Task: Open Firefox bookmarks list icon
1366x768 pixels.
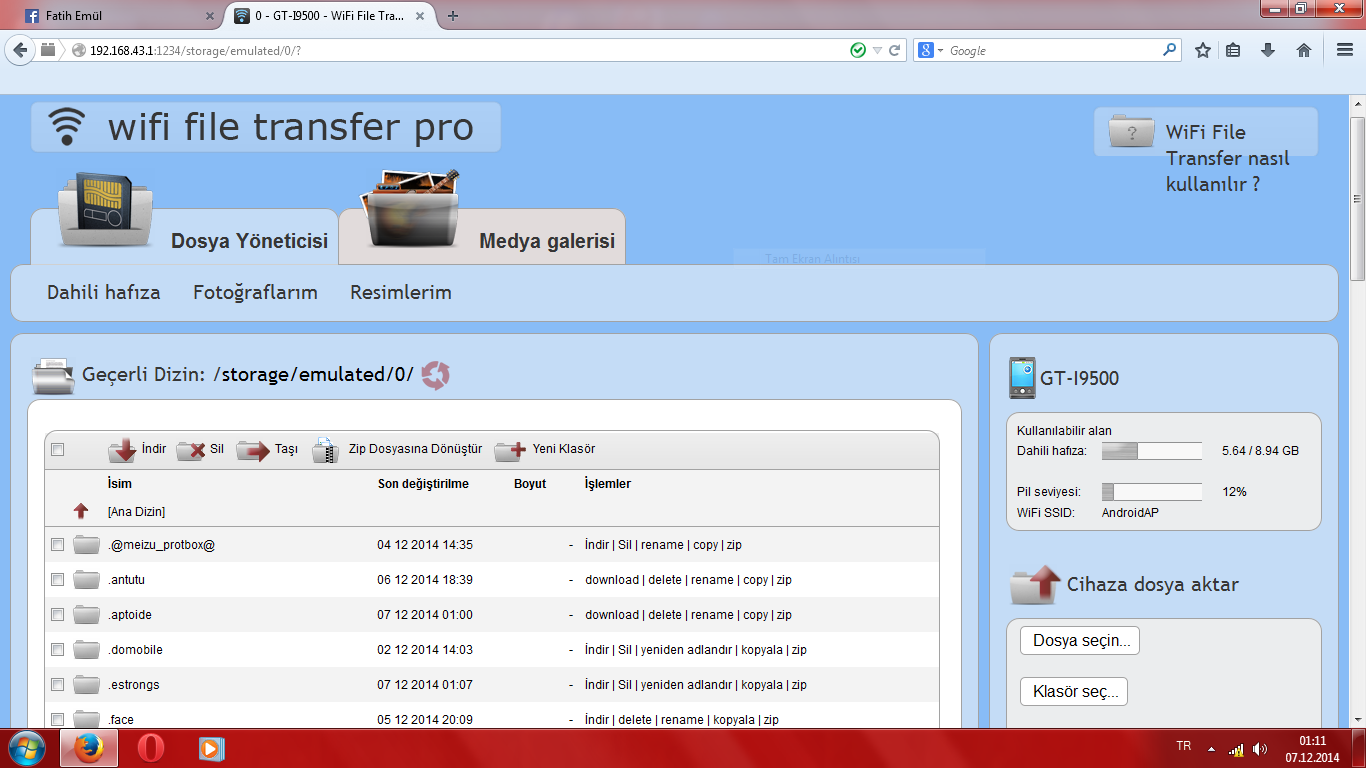Action: tap(1233, 50)
